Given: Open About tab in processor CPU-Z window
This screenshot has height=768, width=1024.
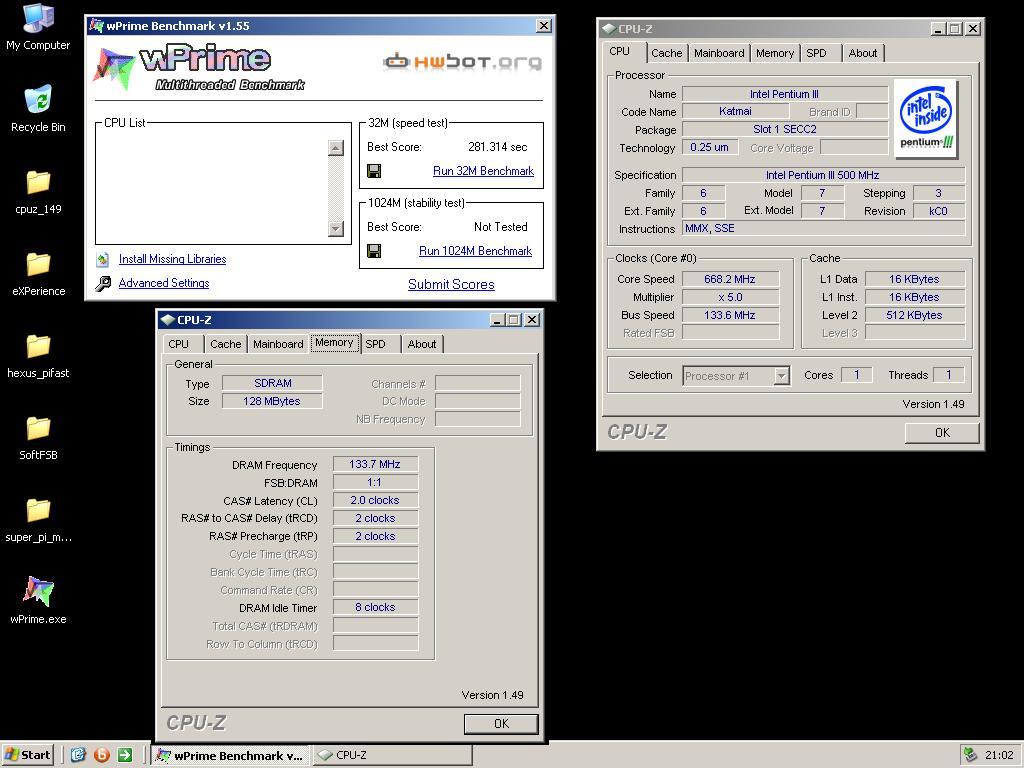Looking at the screenshot, I should coord(863,53).
